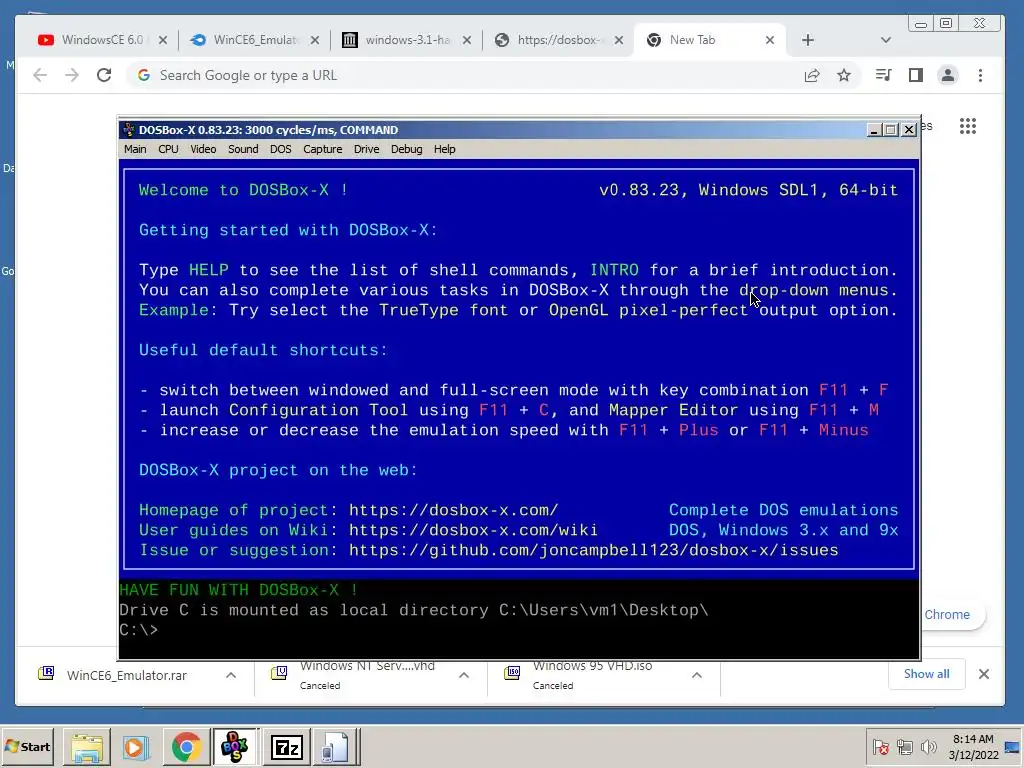This screenshot has width=1024, height=768.
Task: Open the Sound menu in DOSBox-X
Action: (243, 149)
